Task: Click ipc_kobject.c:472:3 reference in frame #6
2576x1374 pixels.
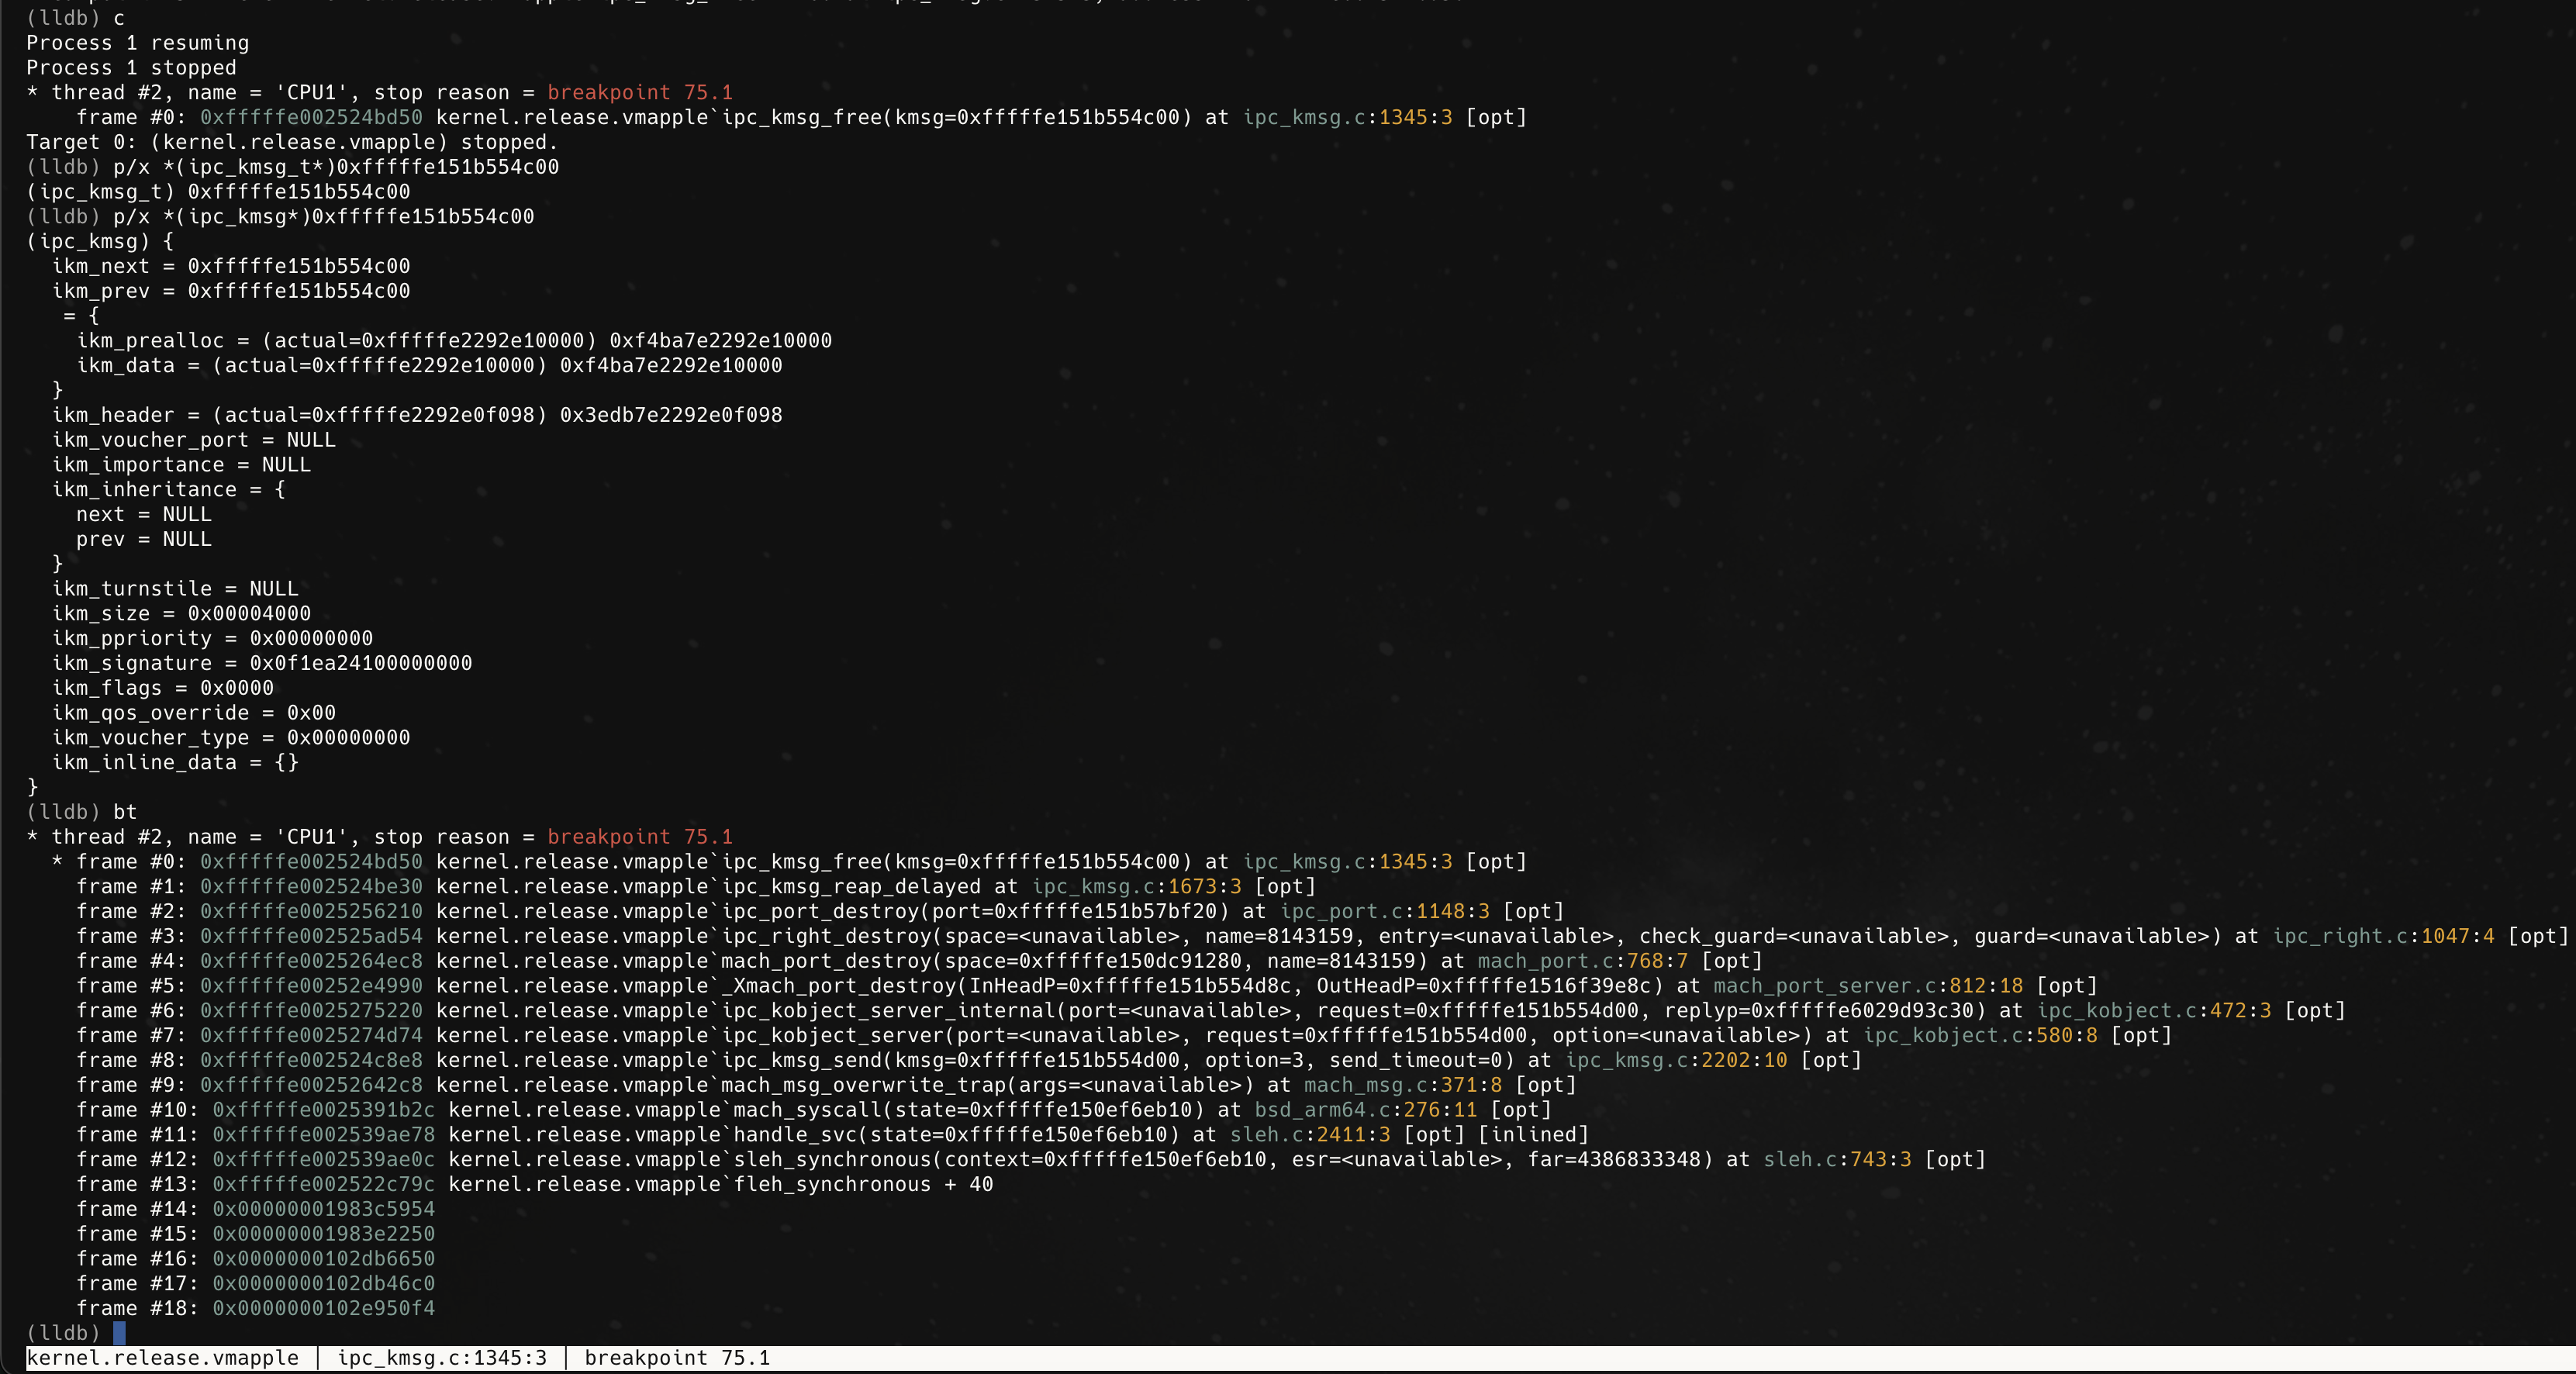Action: (x=2154, y=1011)
